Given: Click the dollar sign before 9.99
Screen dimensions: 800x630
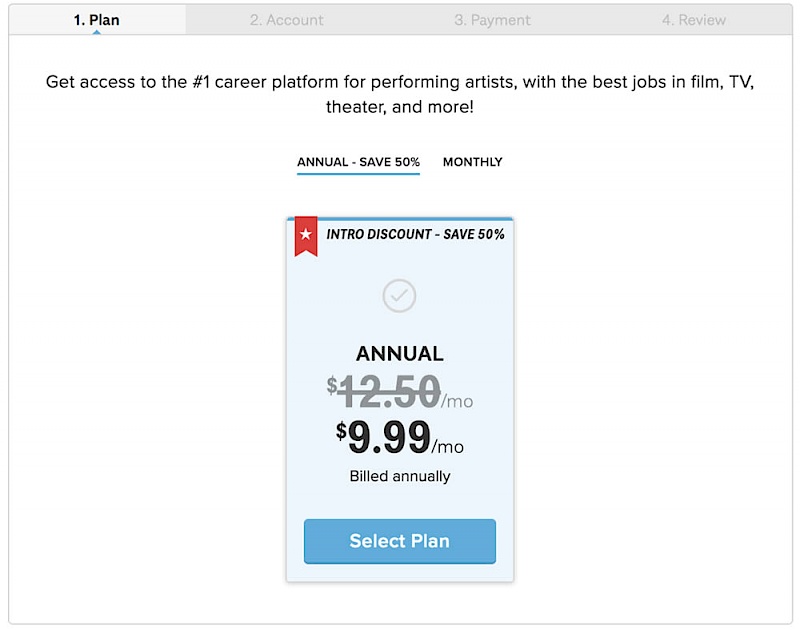Looking at the screenshot, I should (341, 431).
